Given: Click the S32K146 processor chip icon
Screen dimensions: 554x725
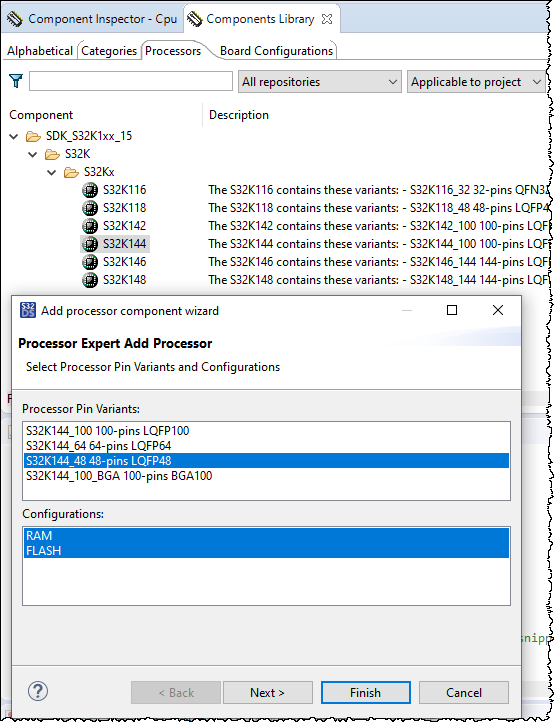Looking at the screenshot, I should [90, 262].
